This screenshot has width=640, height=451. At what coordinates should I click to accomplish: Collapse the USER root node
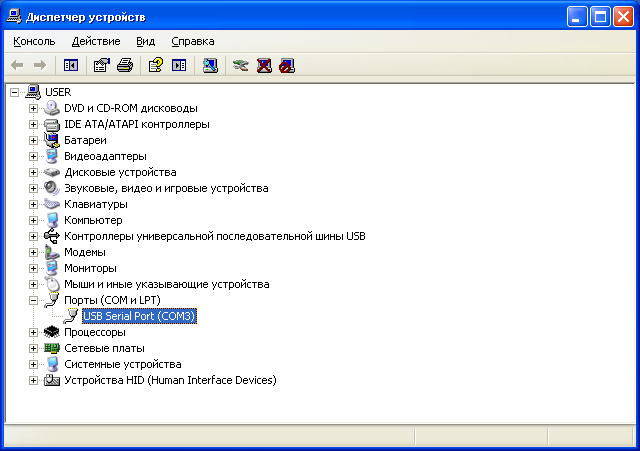[15, 92]
